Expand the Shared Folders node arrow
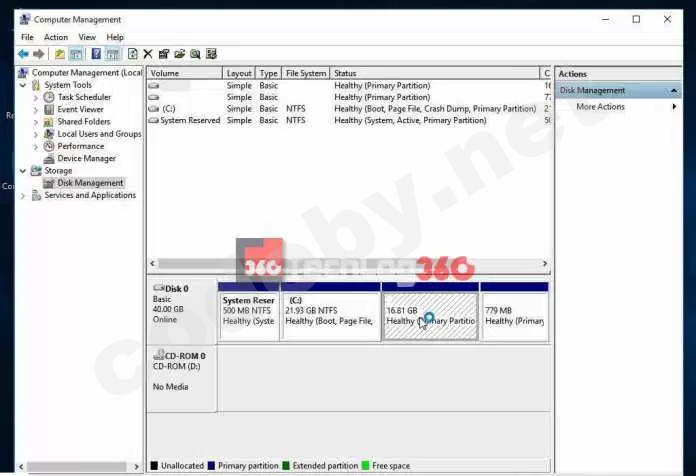Viewport: 696px width, 476px height. [x=36, y=122]
